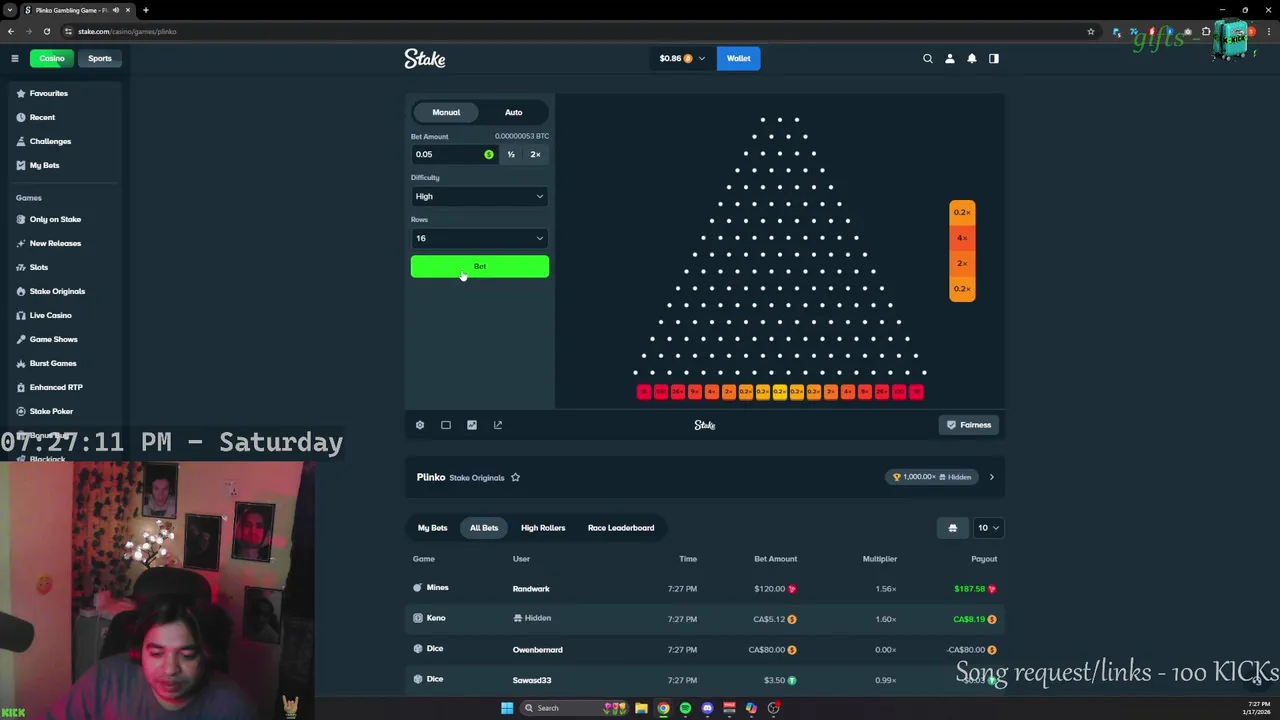Open the user profile icon
The height and width of the screenshot is (720, 1280).
click(x=950, y=58)
